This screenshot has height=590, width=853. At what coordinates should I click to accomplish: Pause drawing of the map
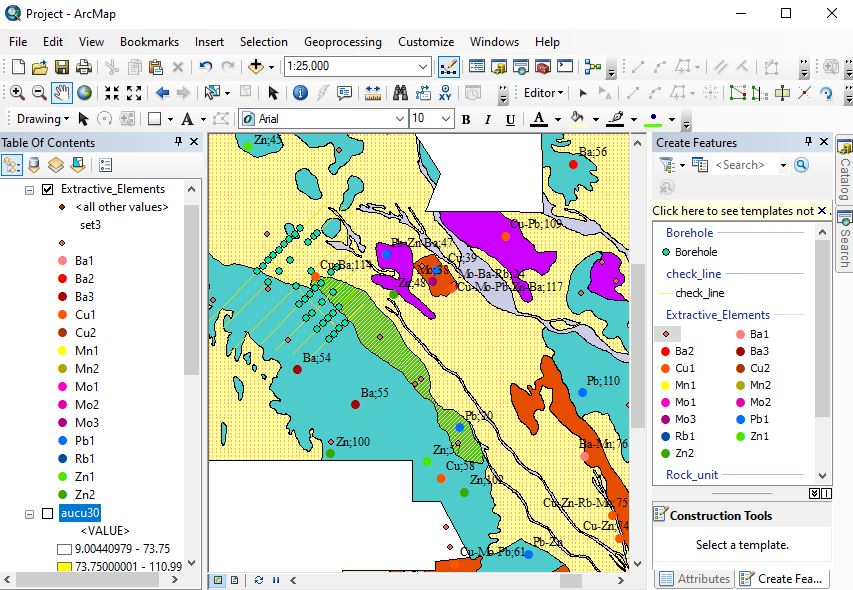point(276,580)
